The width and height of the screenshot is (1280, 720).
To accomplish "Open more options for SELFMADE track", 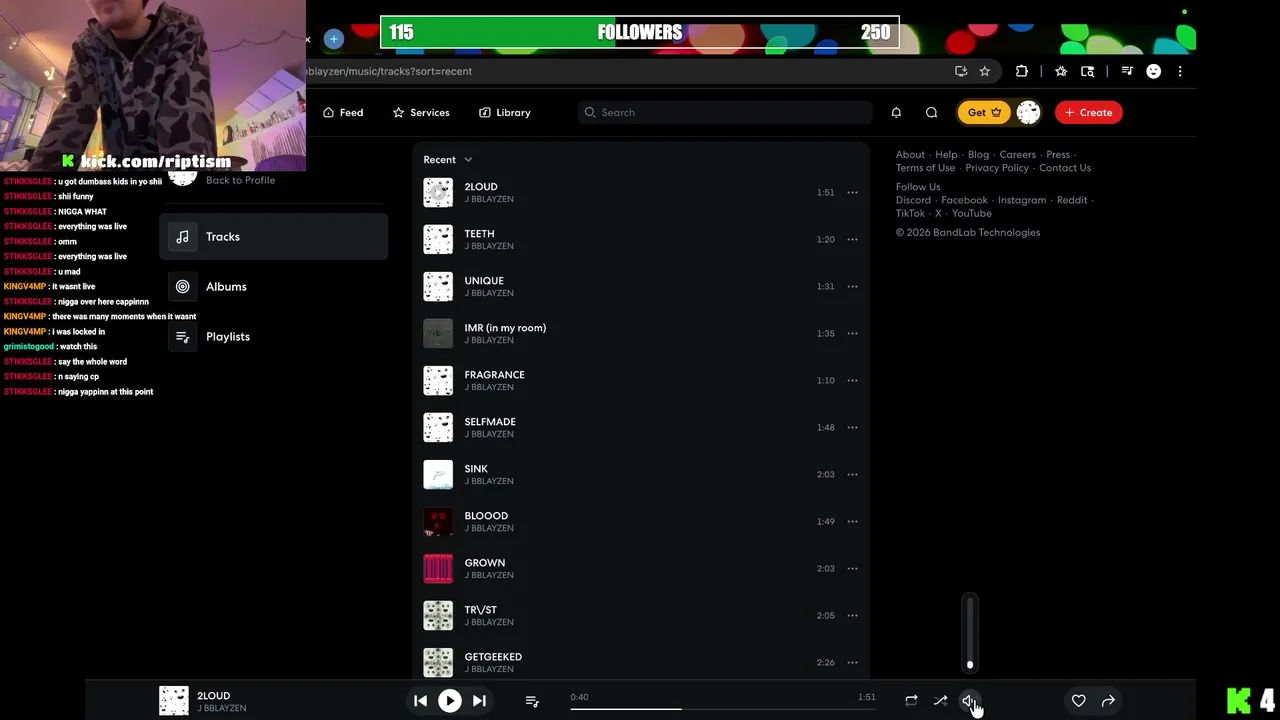I will click(852, 427).
